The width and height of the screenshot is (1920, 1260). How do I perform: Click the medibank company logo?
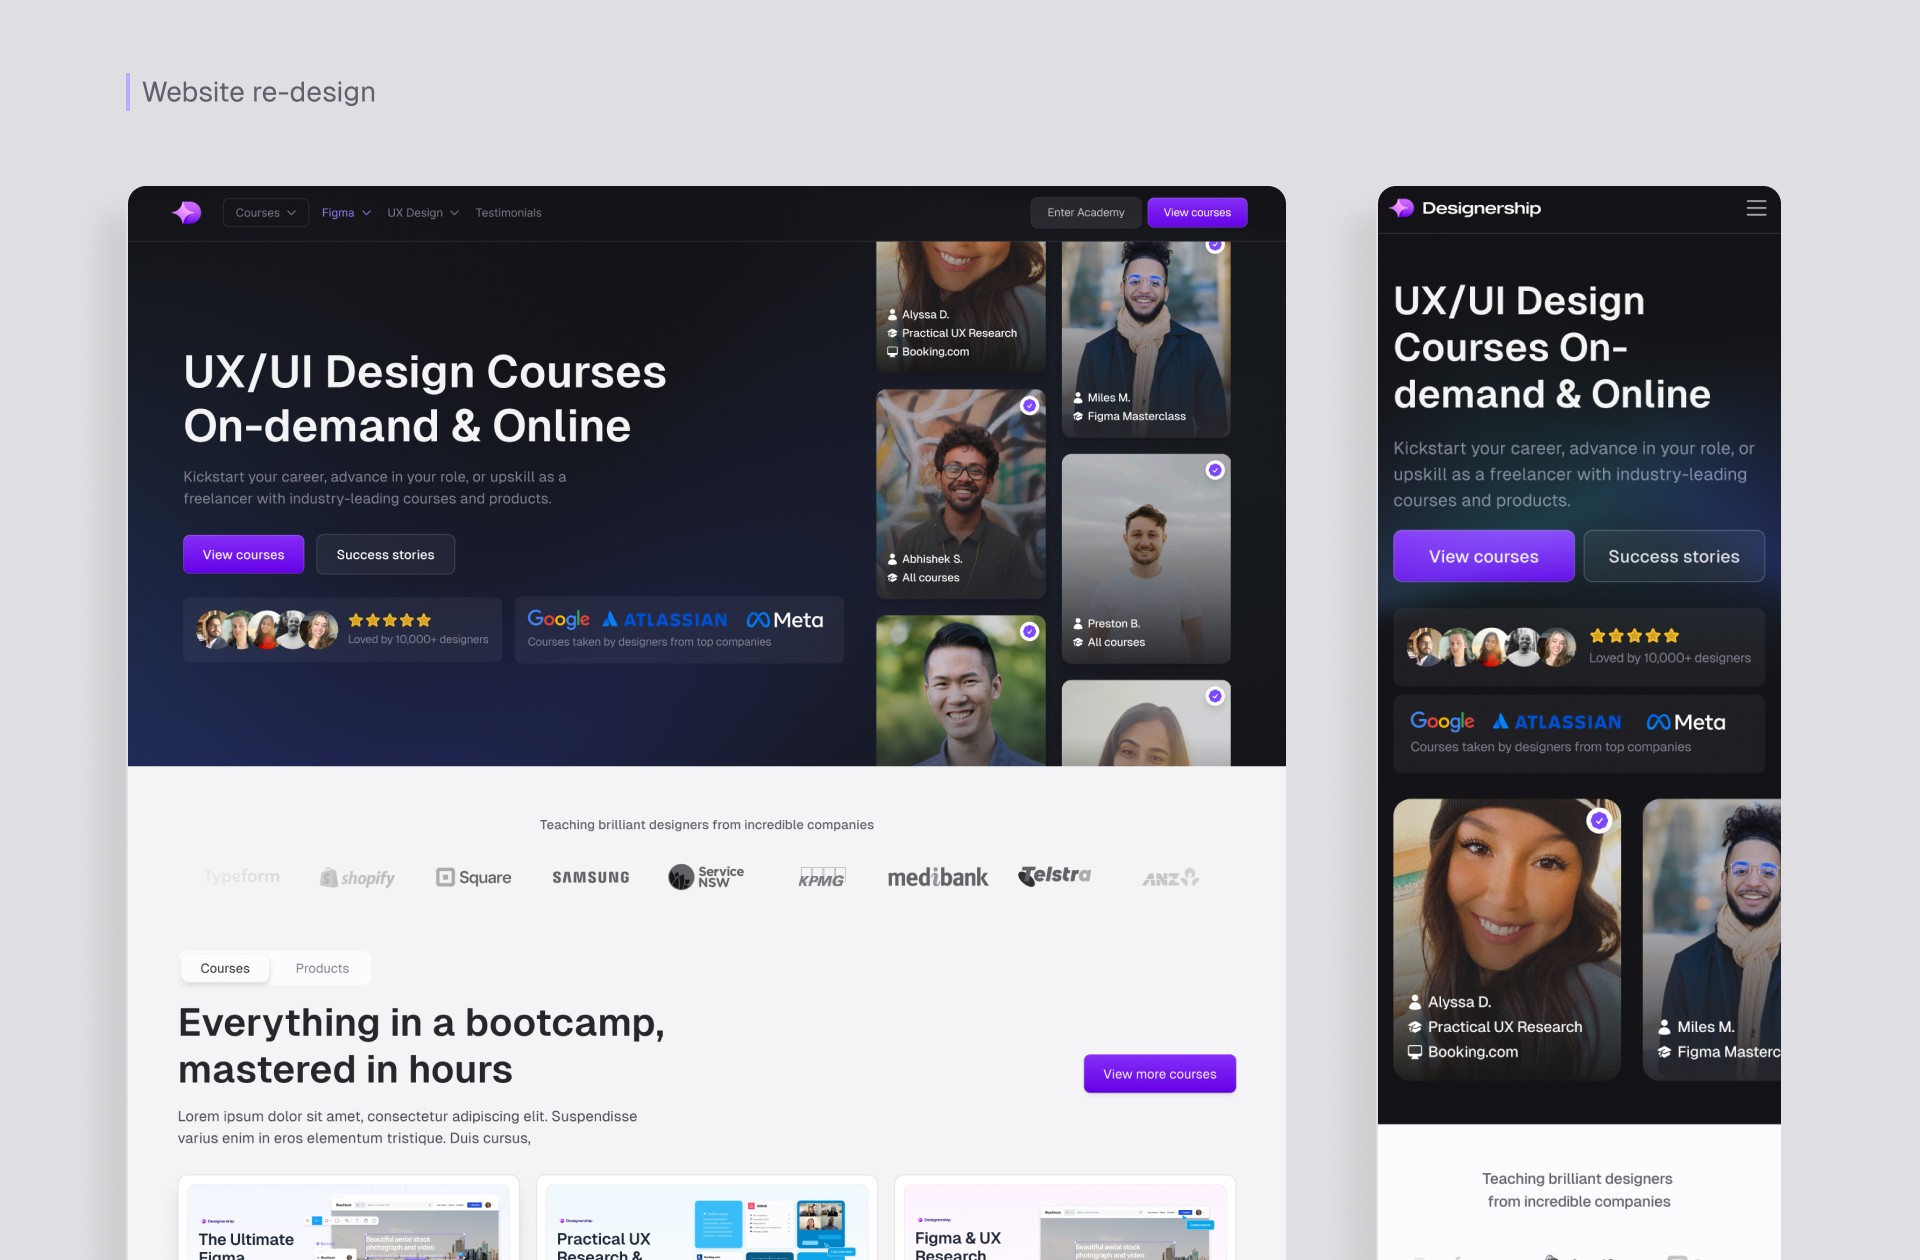[x=937, y=877]
